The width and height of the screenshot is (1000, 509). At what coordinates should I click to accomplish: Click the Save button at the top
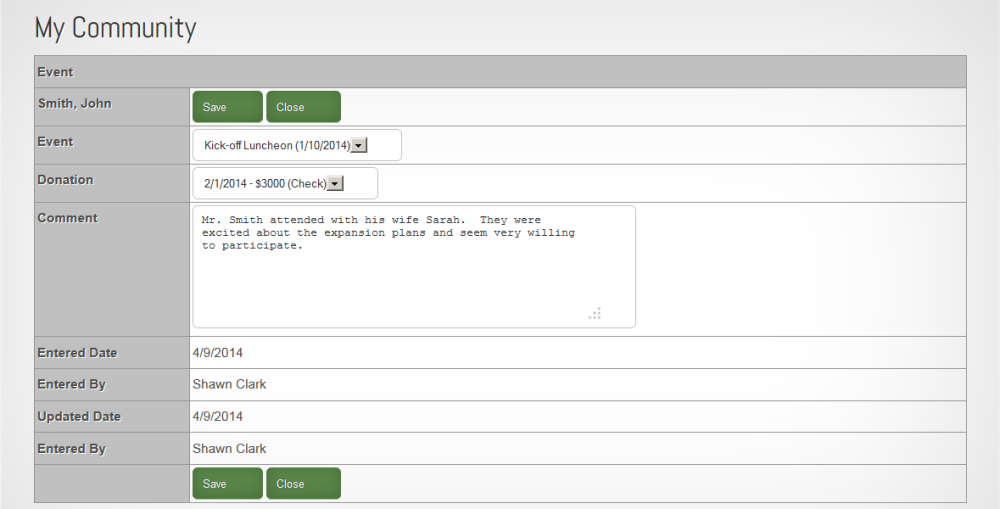pos(227,107)
